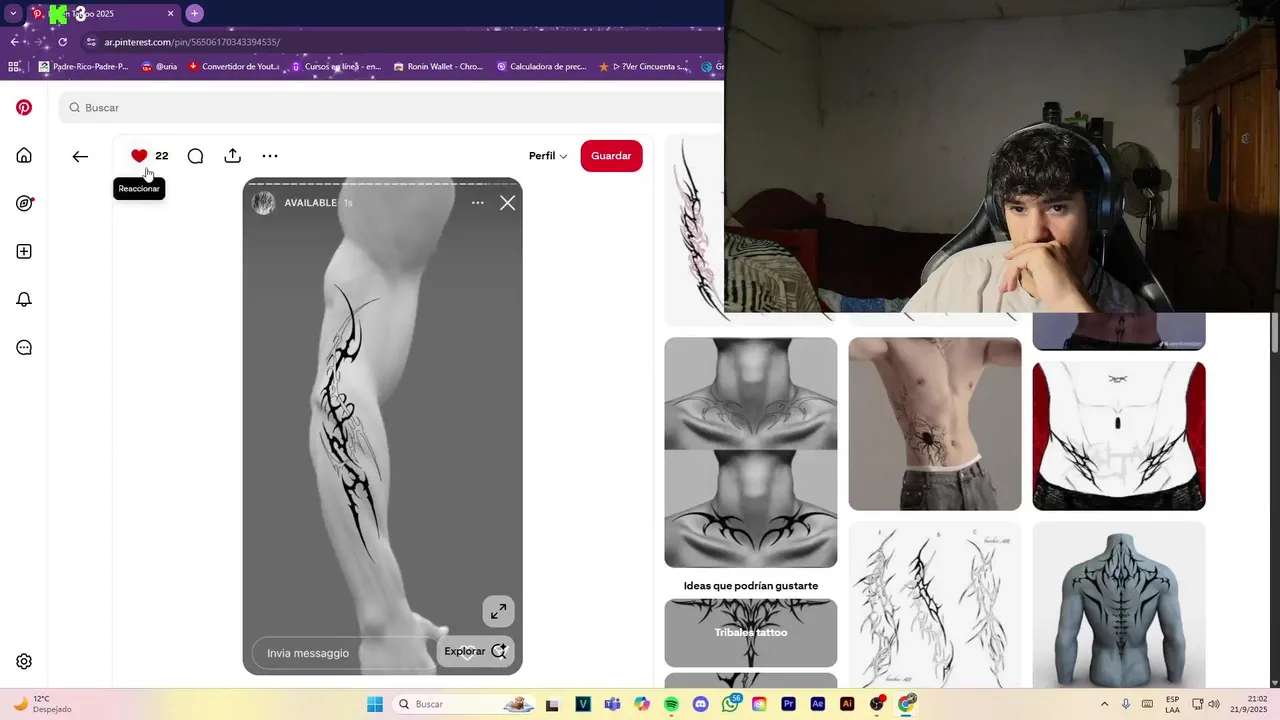The width and height of the screenshot is (1280, 720).
Task: Expand the tab search dropdown arrow
Action: pos(13,13)
